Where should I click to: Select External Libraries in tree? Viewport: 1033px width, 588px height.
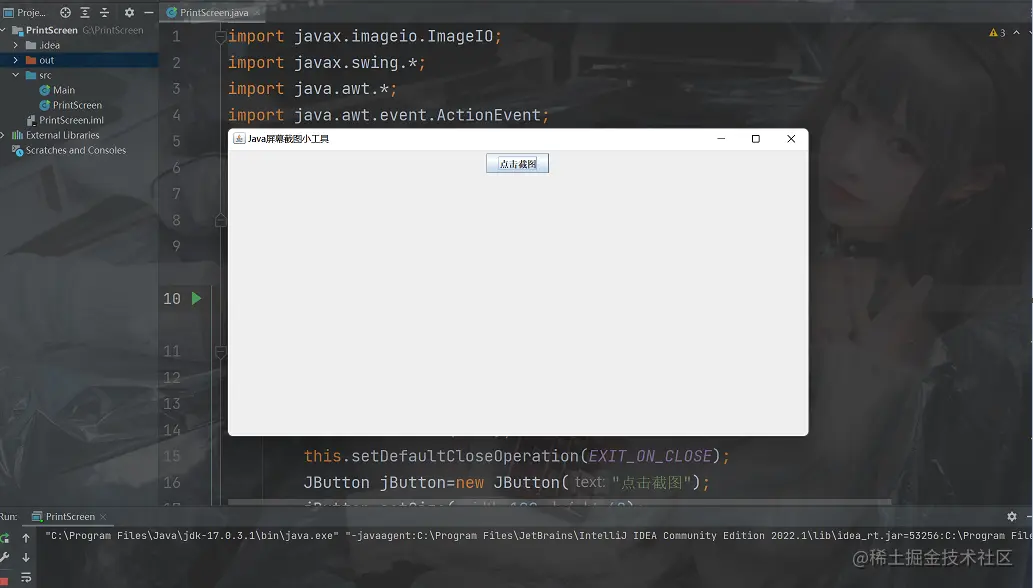[56, 135]
